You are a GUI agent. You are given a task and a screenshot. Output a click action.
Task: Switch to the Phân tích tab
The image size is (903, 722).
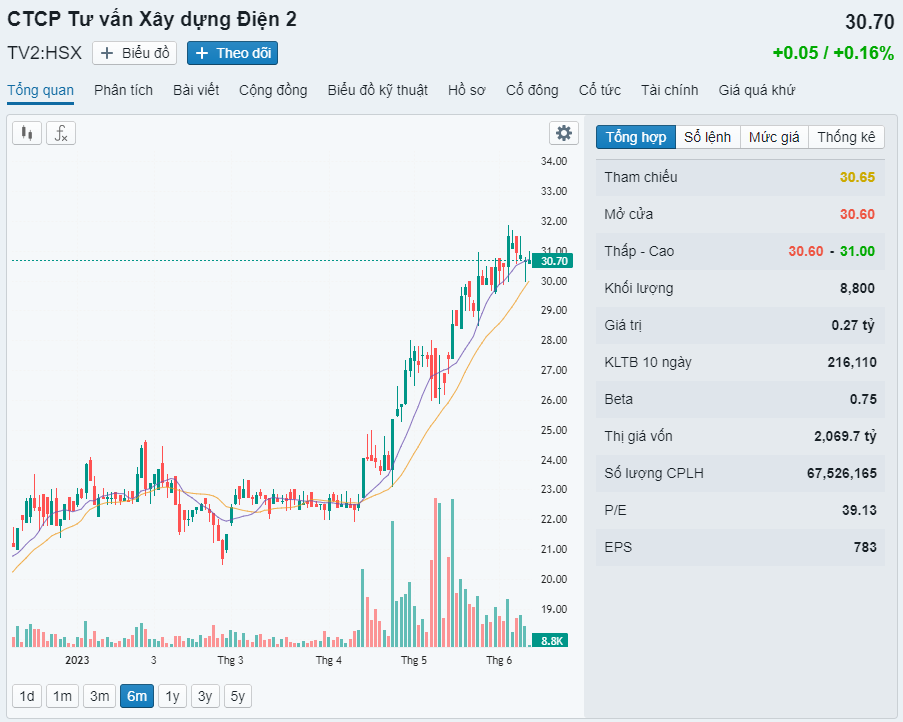tap(123, 90)
